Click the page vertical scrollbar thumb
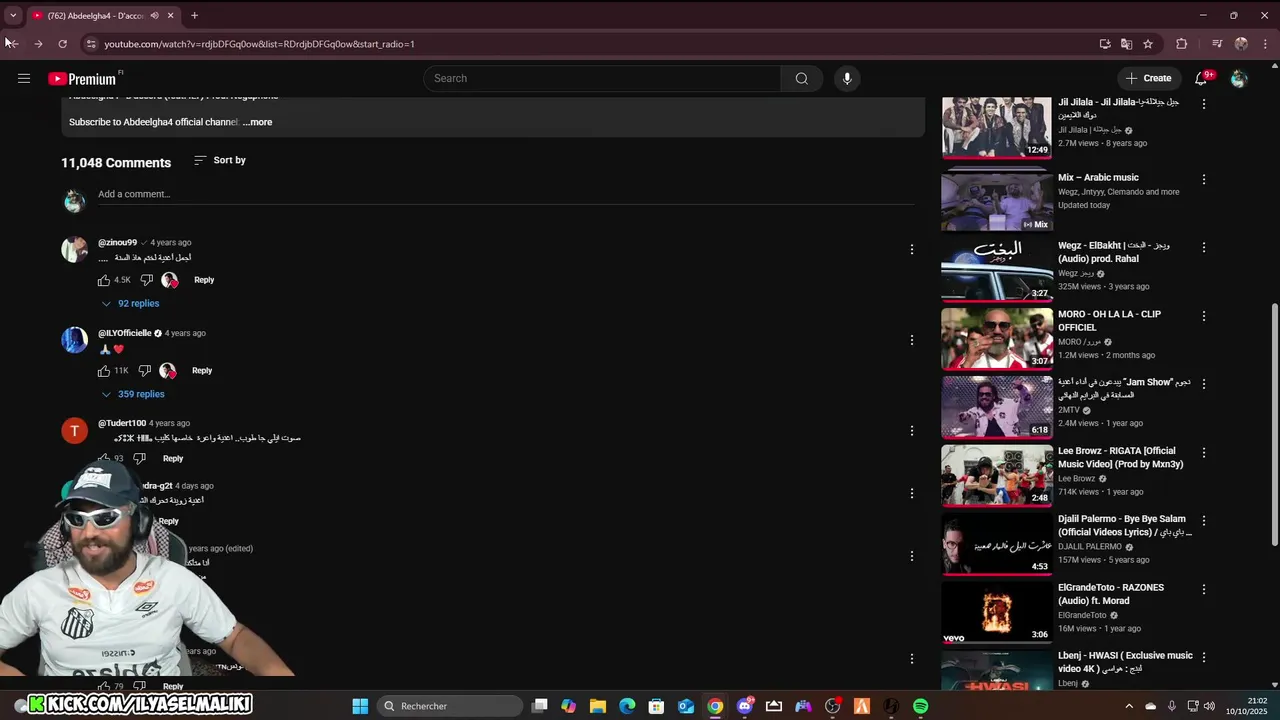This screenshot has width=1280, height=720. click(x=1274, y=425)
